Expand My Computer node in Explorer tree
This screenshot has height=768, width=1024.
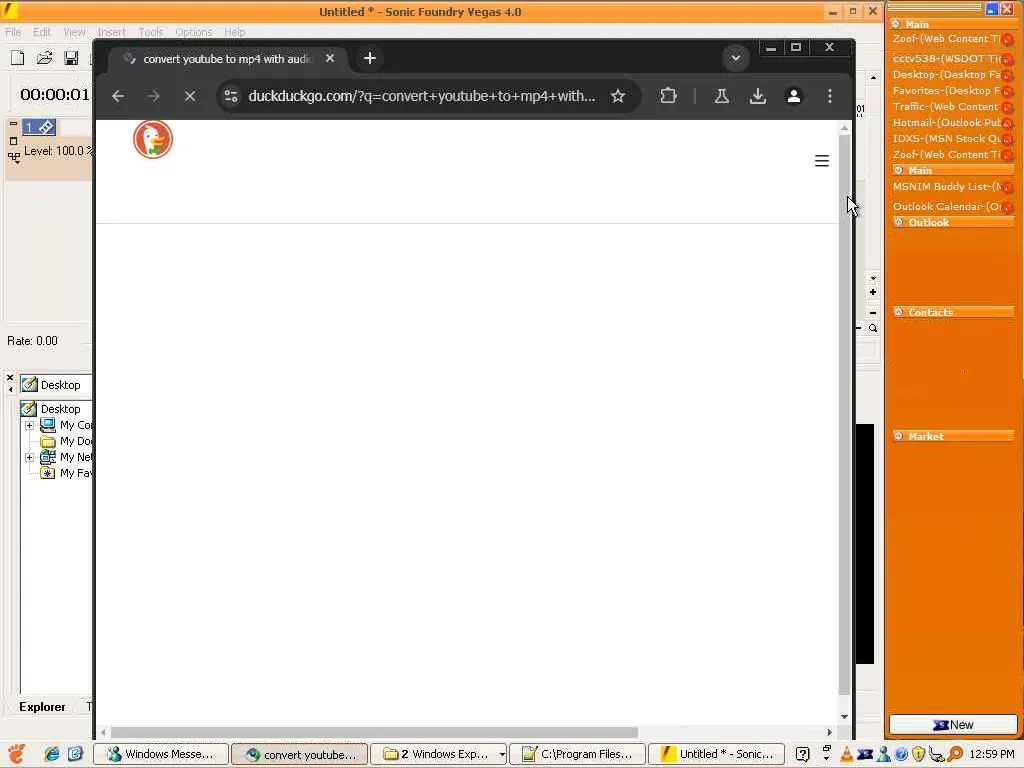coord(29,425)
